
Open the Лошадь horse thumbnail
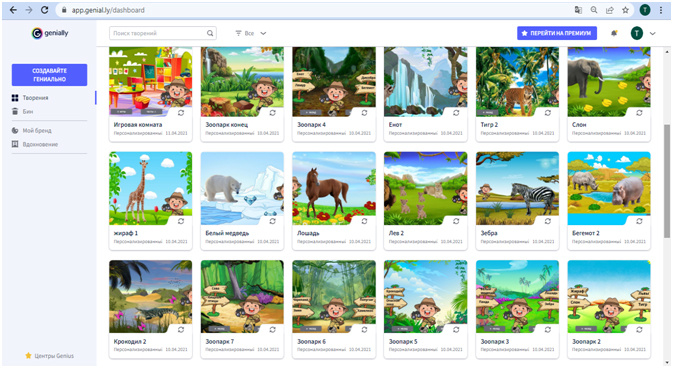(x=334, y=188)
